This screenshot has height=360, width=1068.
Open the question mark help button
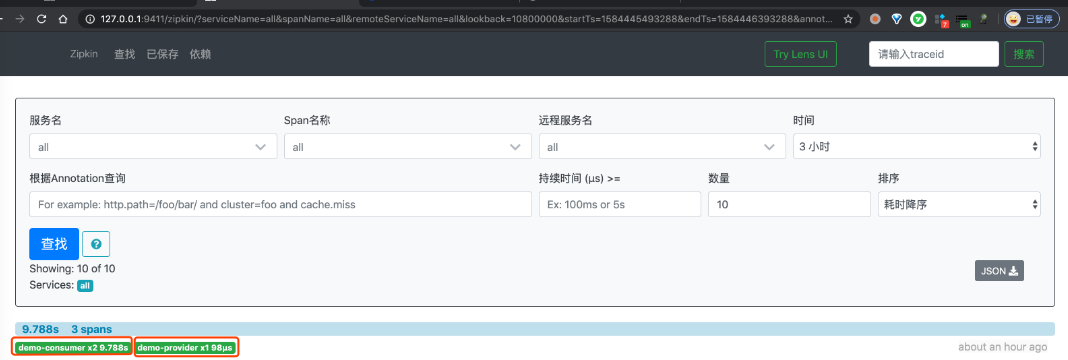click(96, 244)
